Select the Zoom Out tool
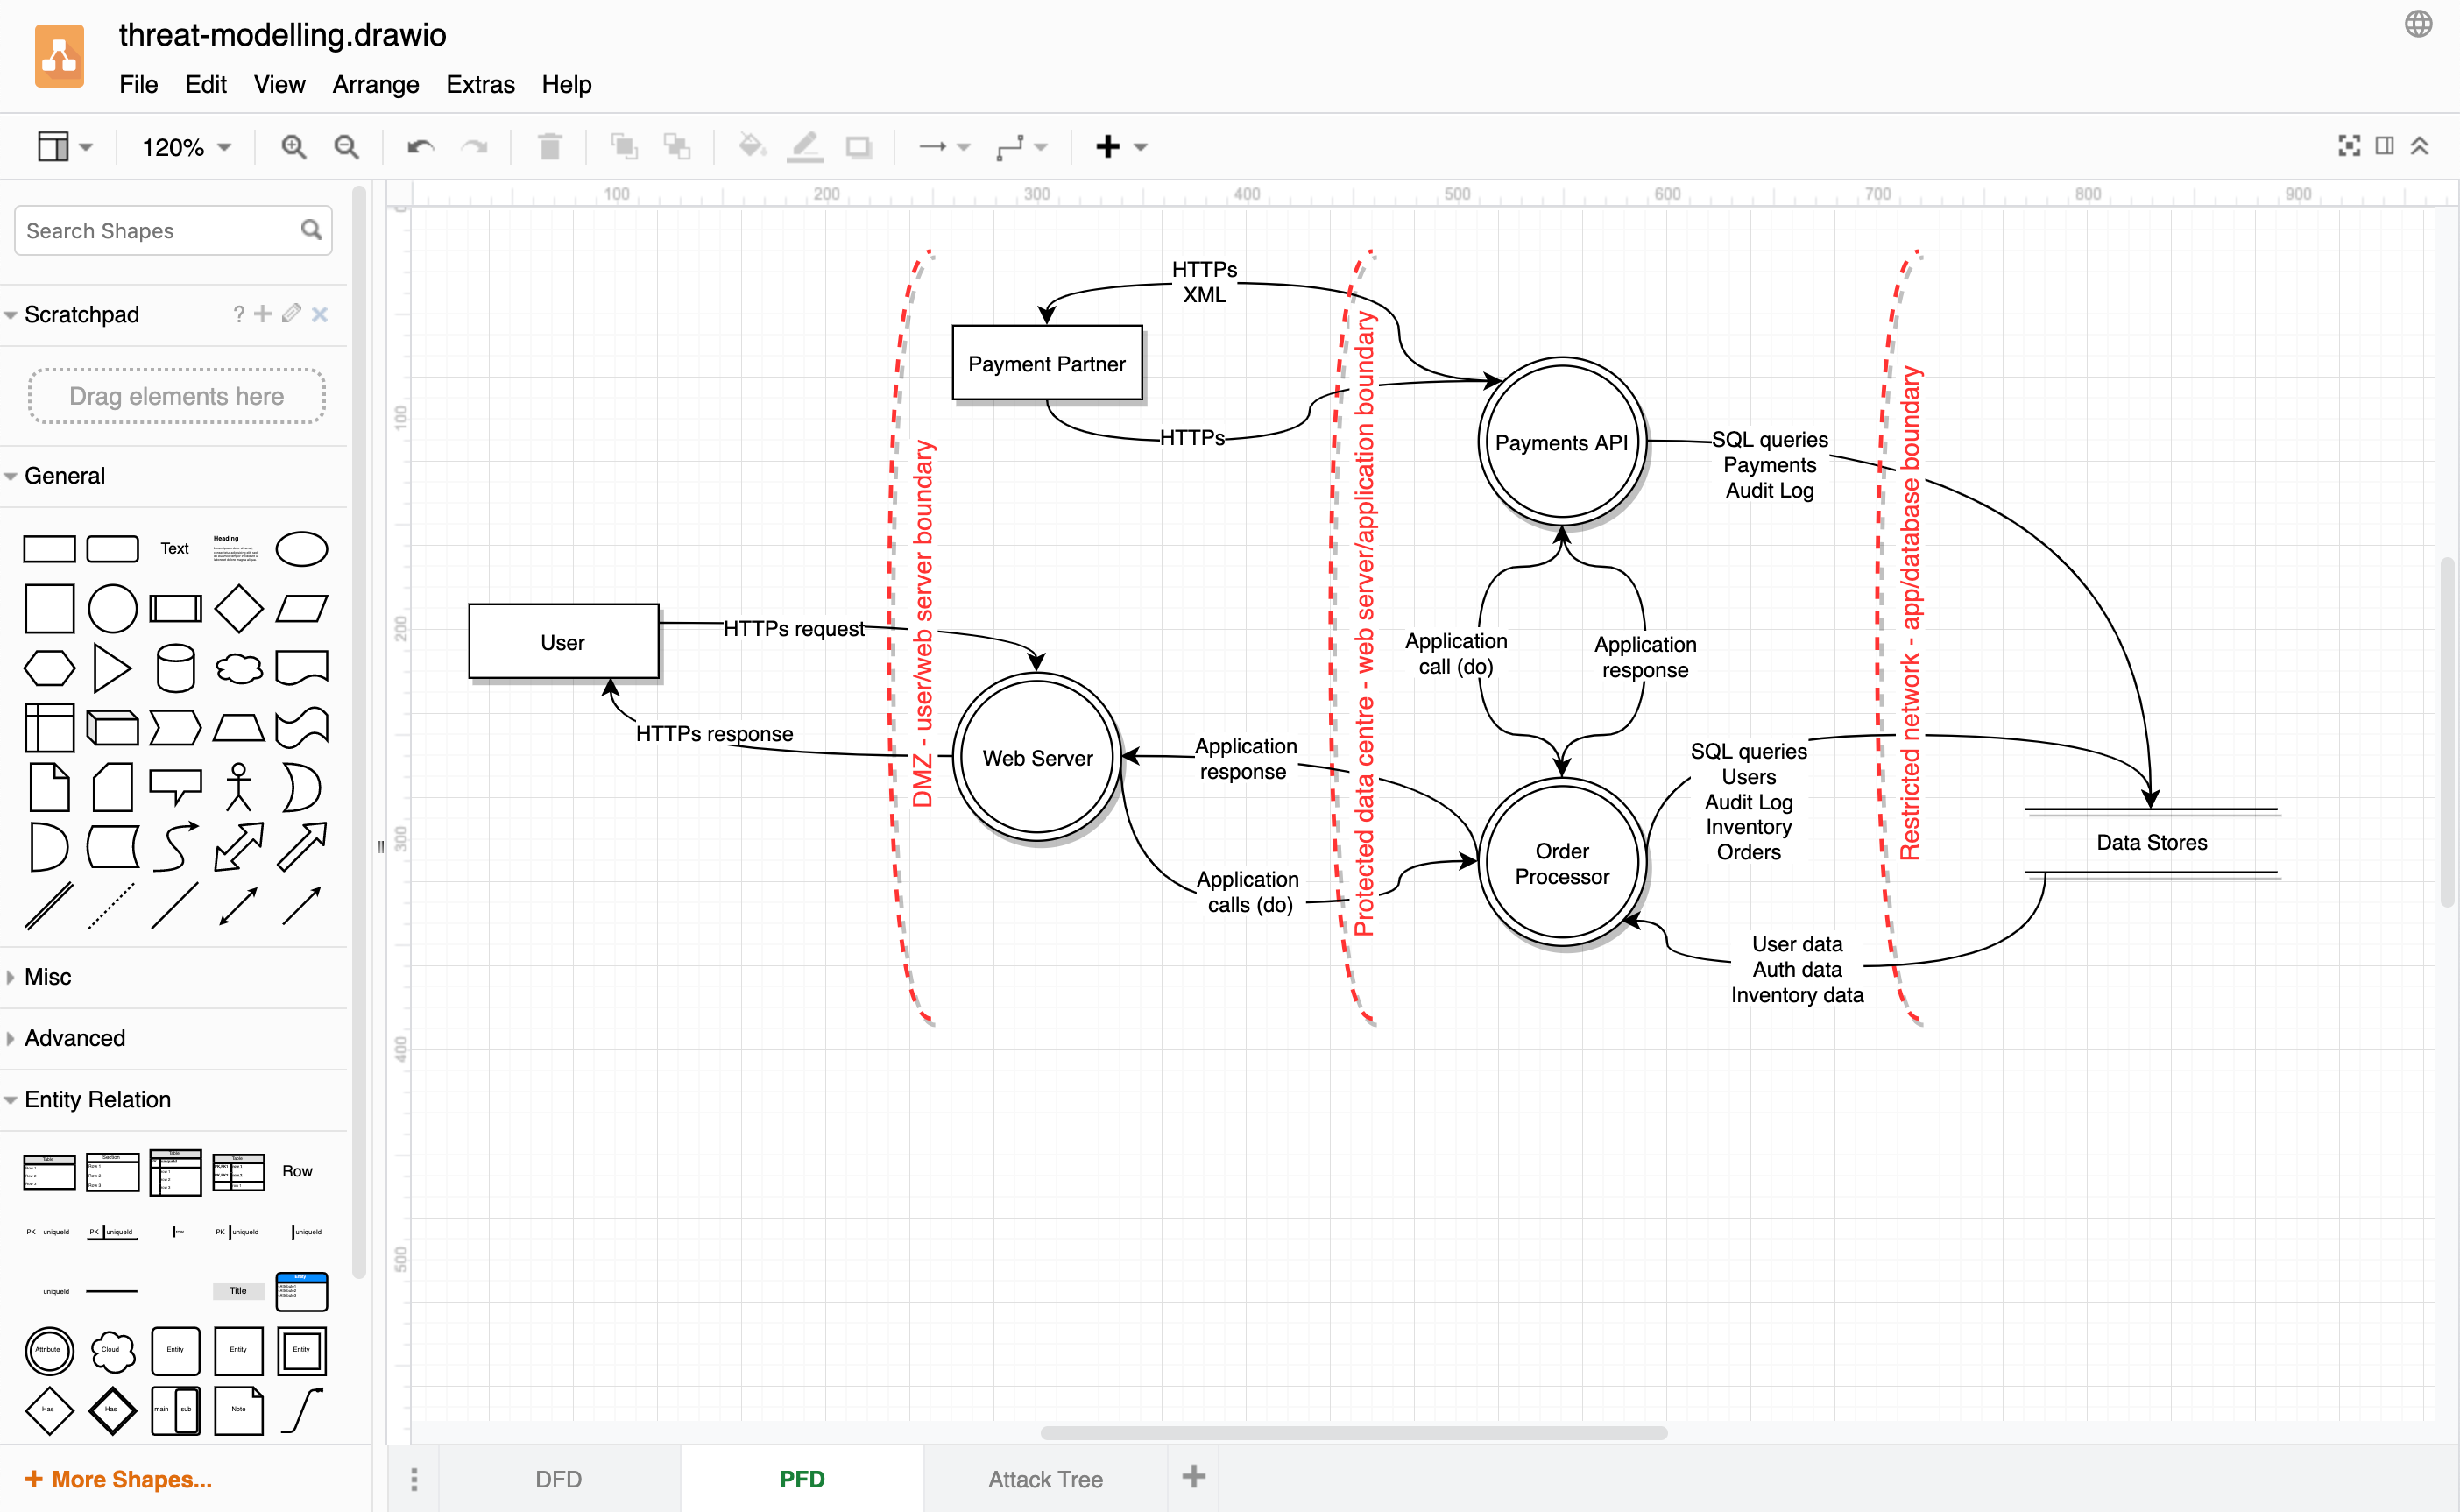2460x1512 pixels. pos(346,146)
